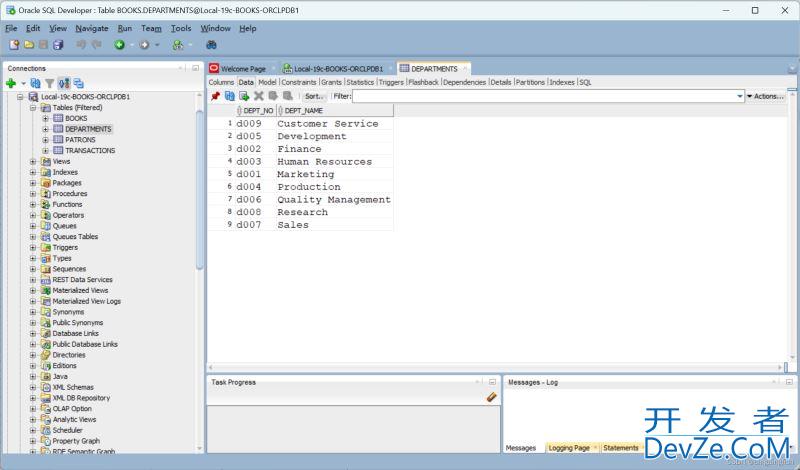Click the New file icon in the toolbar
Screen dimensions: 800x470
point(14,45)
